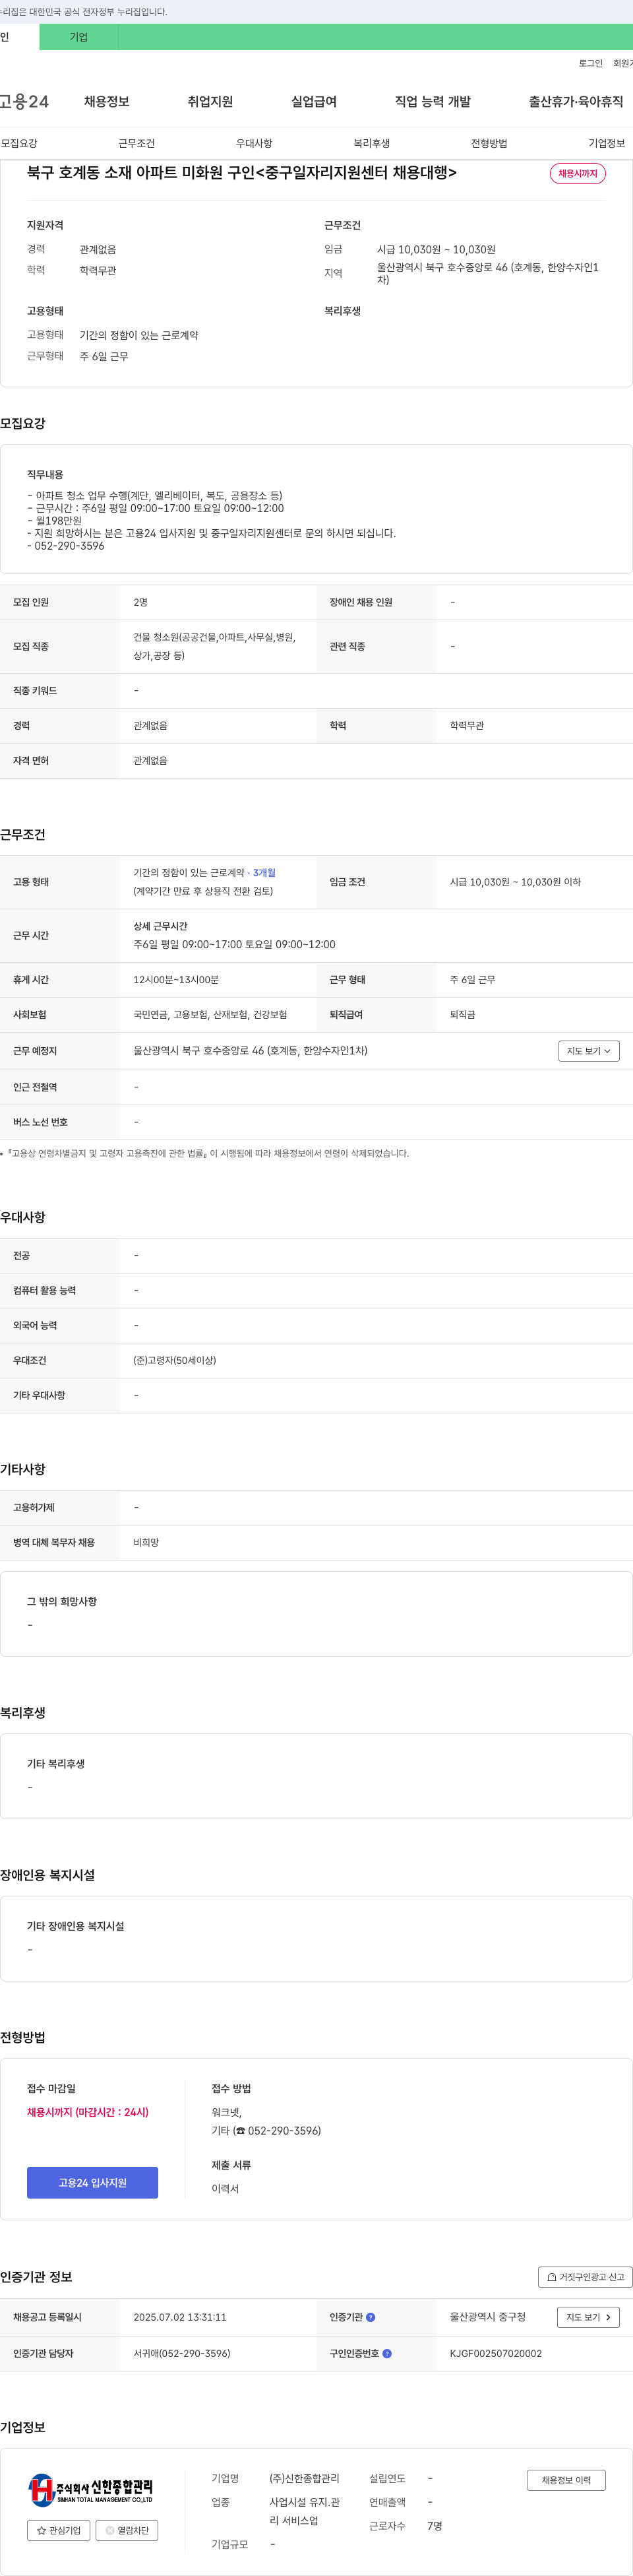Click the (주)신한종합관리 company name
Viewport: 633px width, 2576px height.
(x=304, y=2478)
